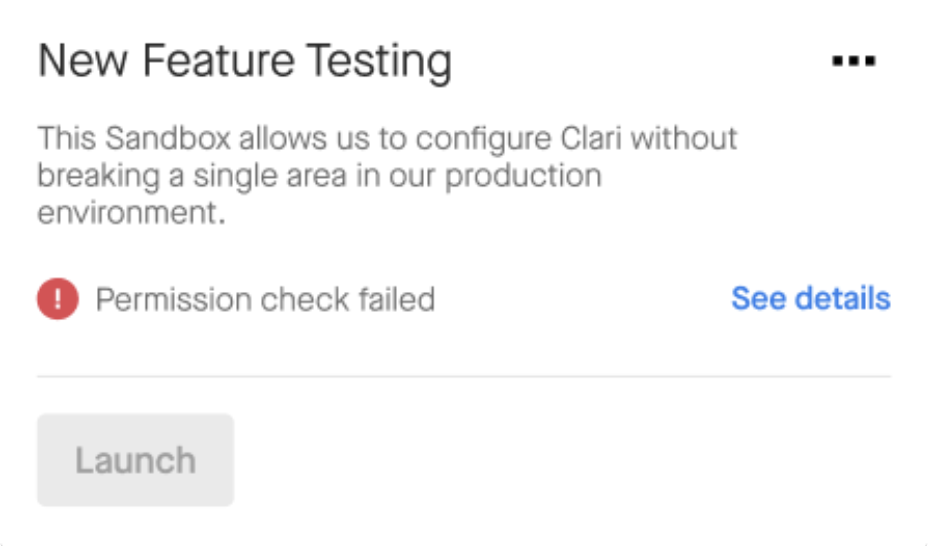This screenshot has height=546, width=932.
Task: Click the word Testing in card title
Action: 380,61
